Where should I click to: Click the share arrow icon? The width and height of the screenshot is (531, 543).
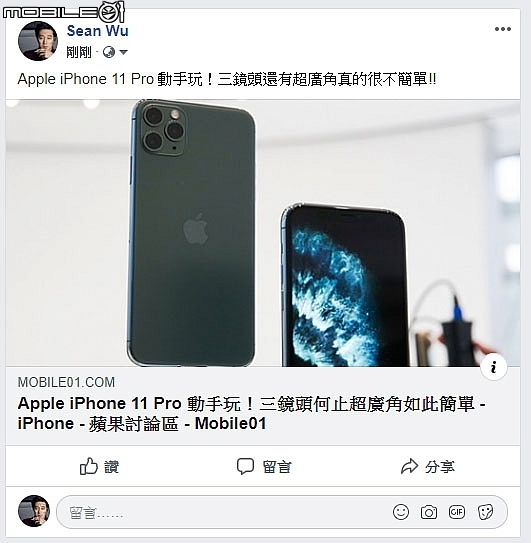pyautogui.click(x=409, y=466)
